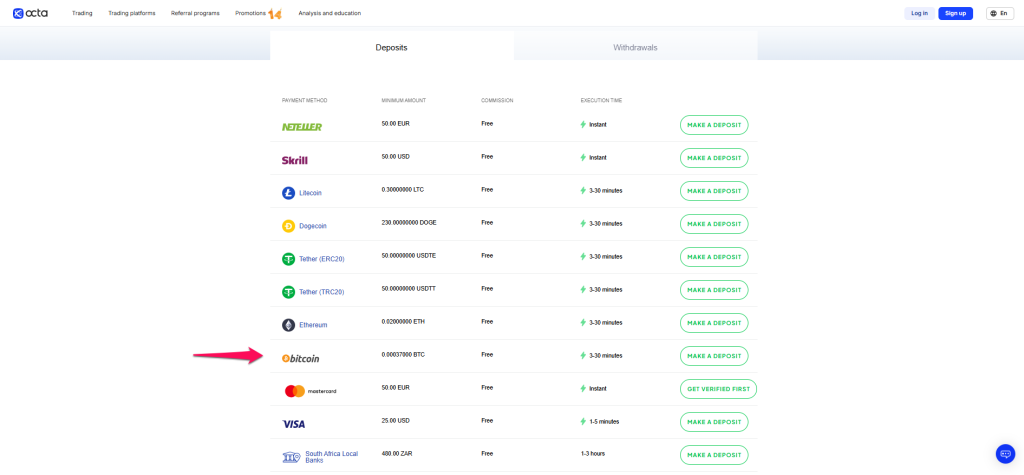Click the Neteller logo
The height and width of the screenshot is (475, 1024).
[x=302, y=127]
